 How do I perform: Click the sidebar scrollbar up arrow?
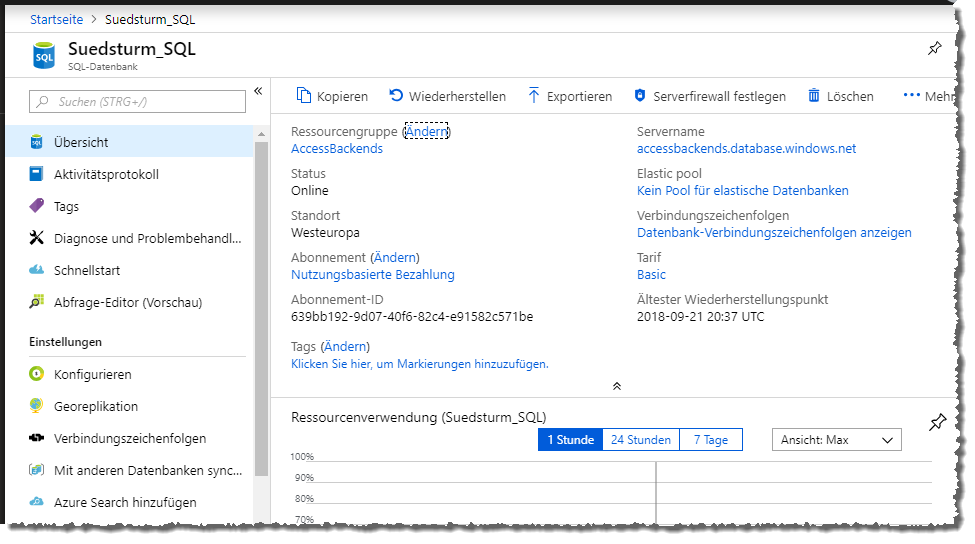point(261,134)
